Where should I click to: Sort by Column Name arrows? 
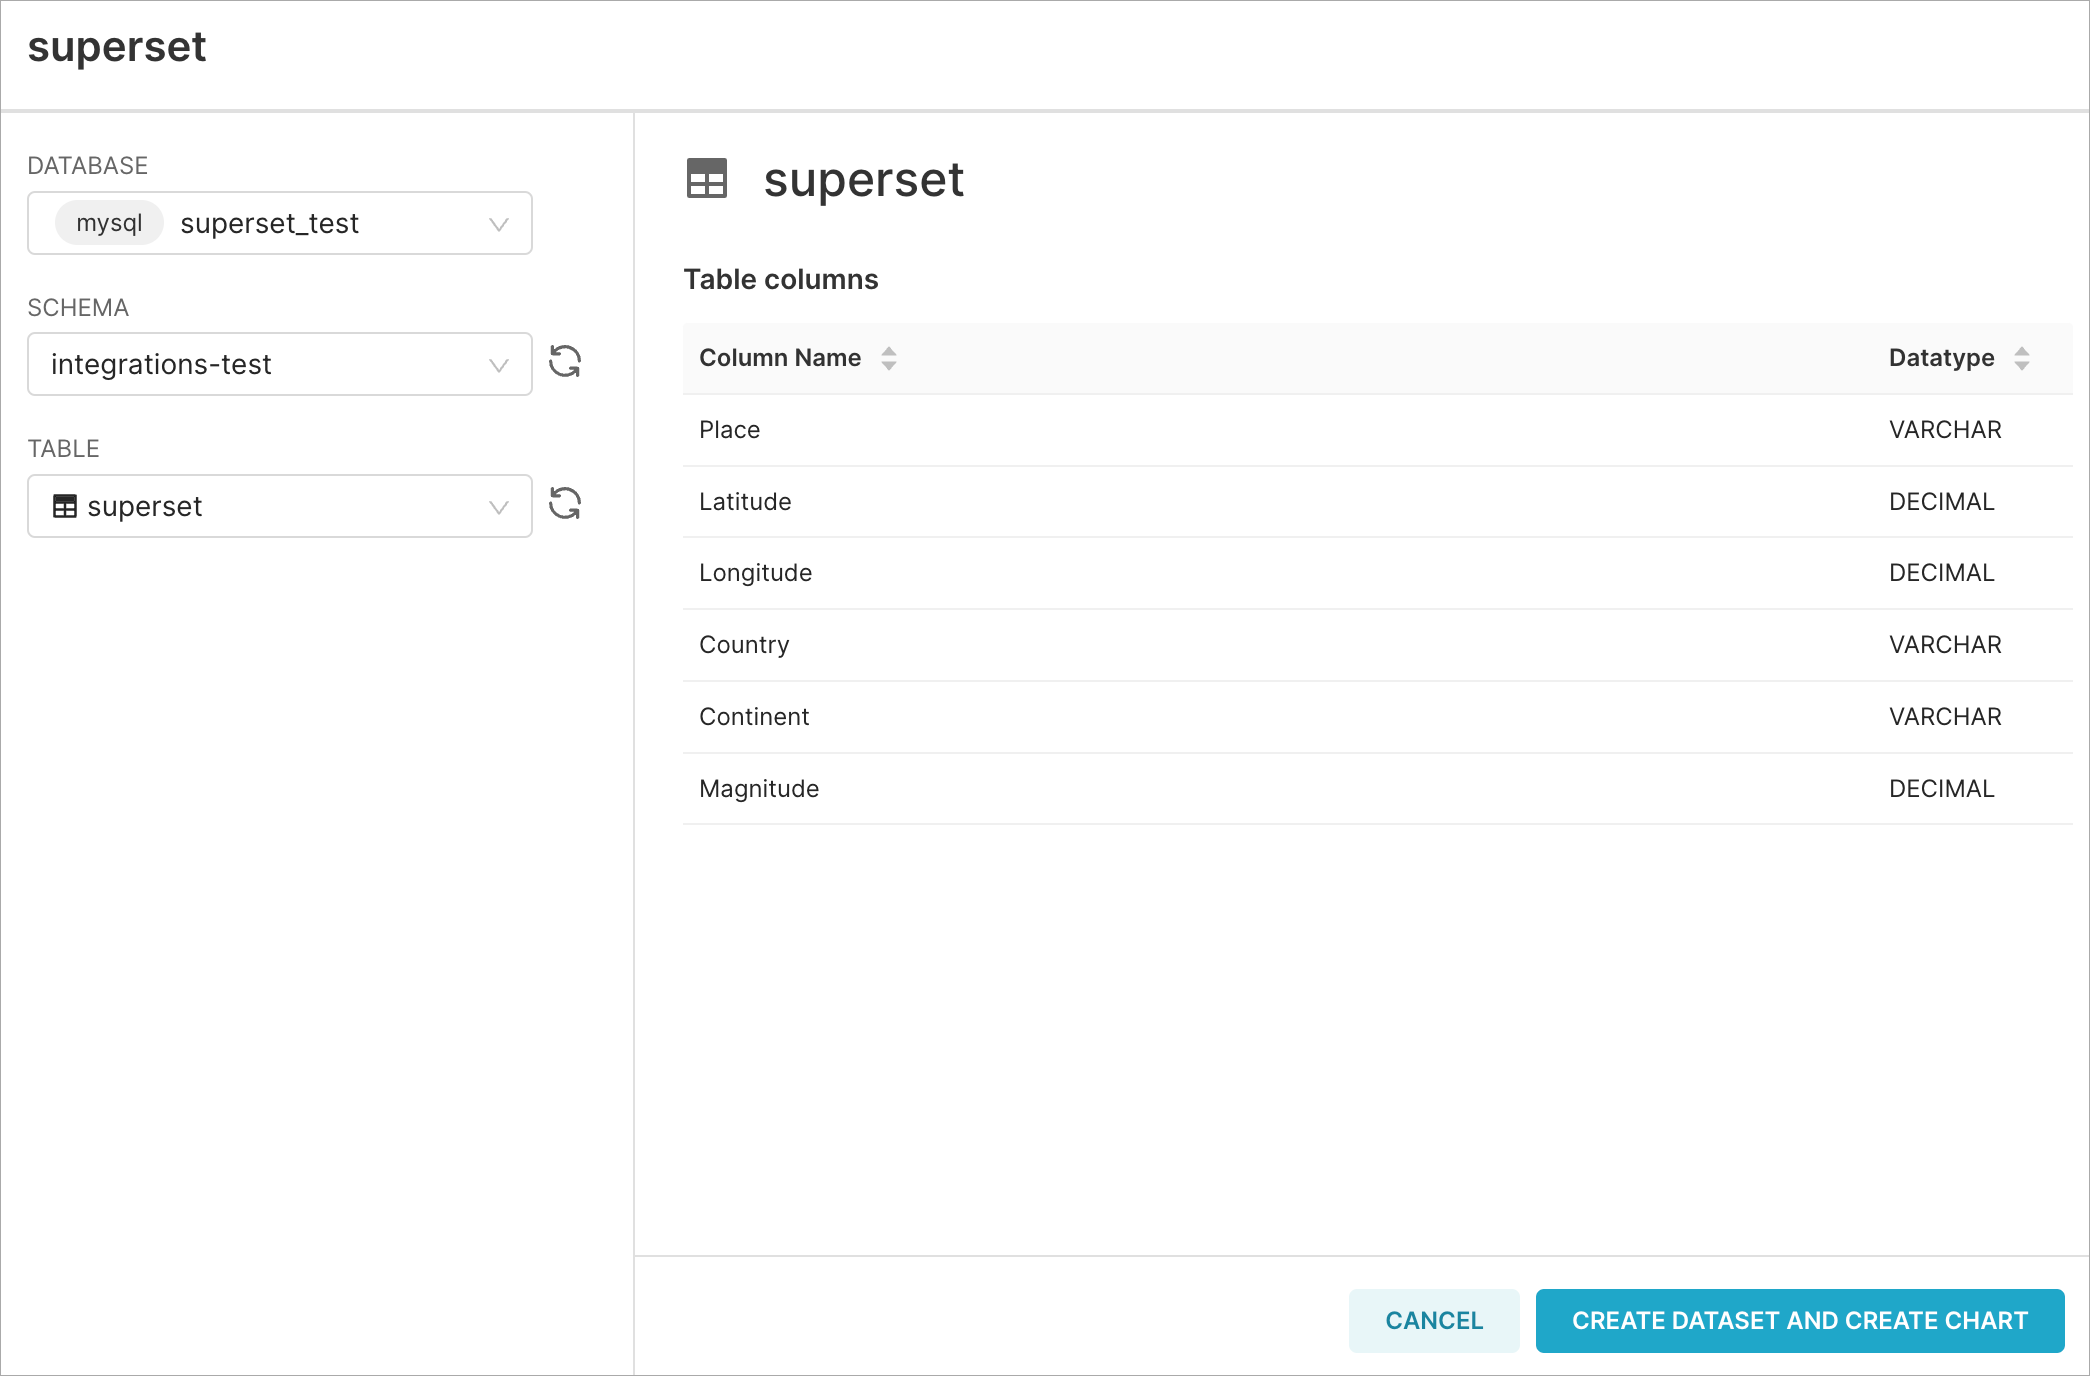point(889,358)
